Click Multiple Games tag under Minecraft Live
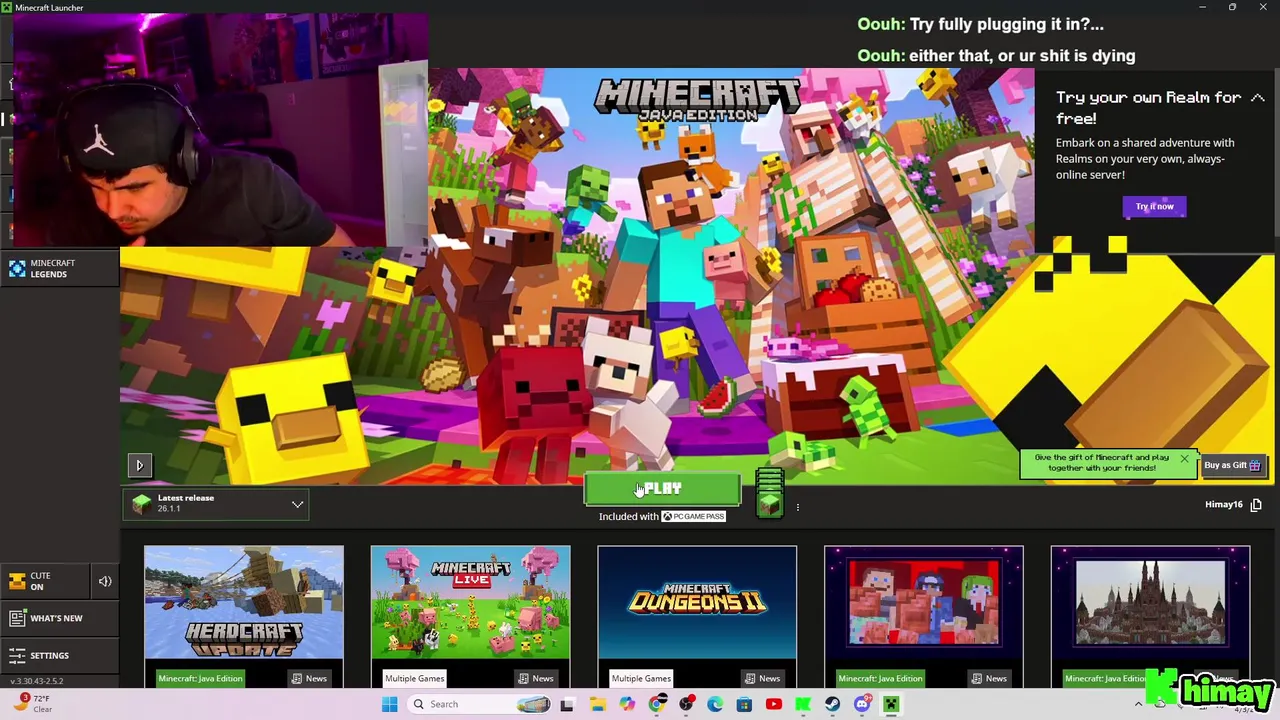 click(x=414, y=679)
